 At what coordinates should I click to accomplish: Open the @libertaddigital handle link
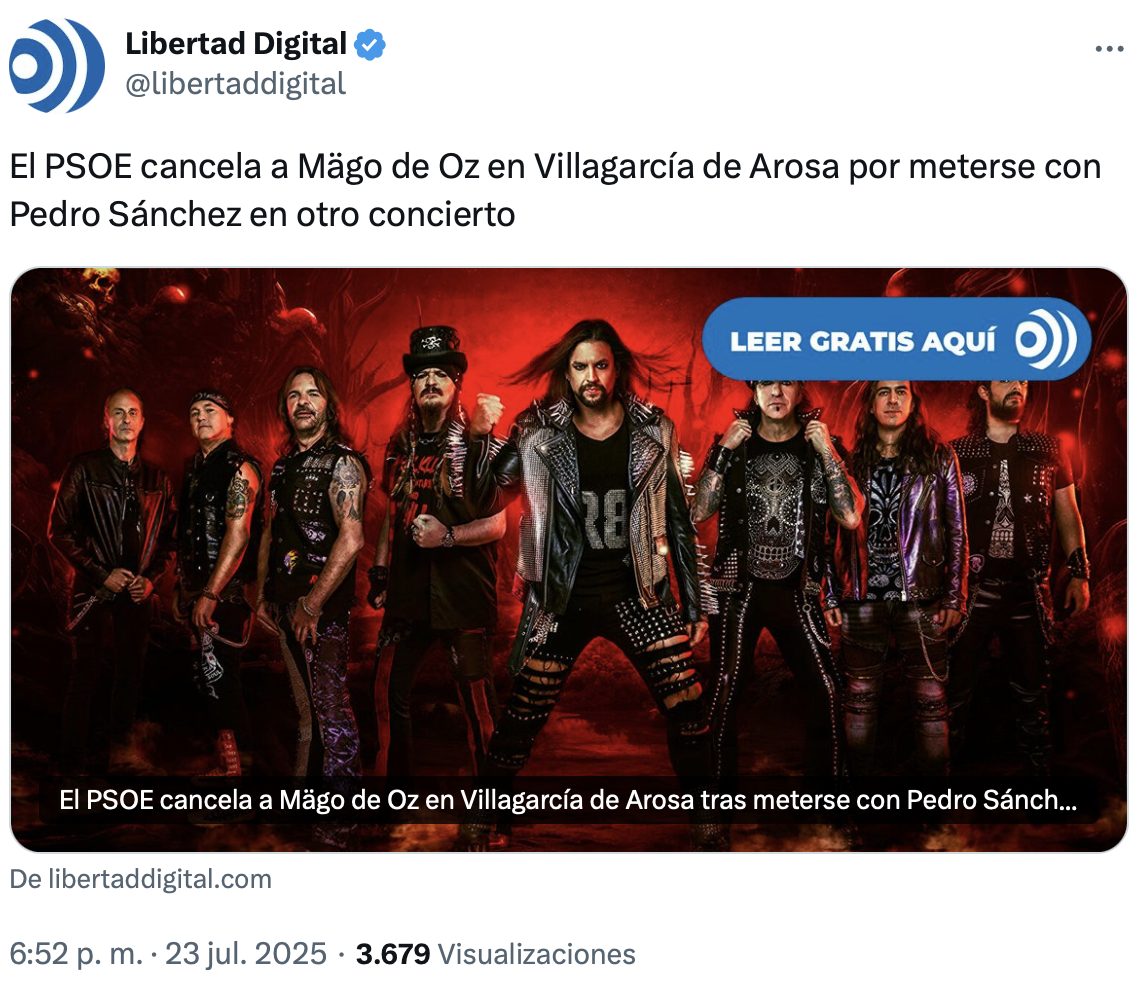coord(235,83)
